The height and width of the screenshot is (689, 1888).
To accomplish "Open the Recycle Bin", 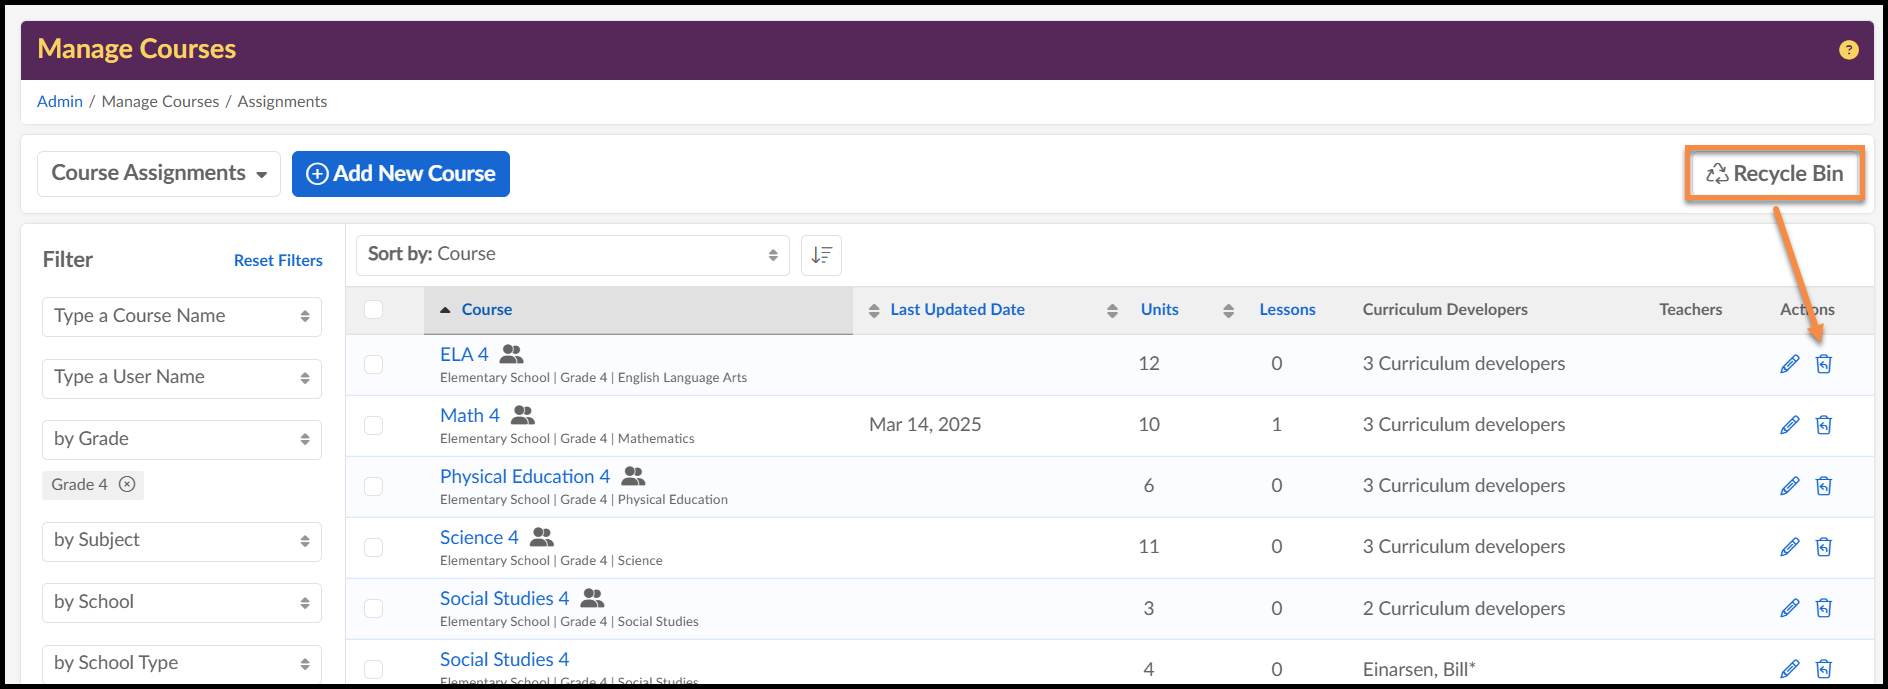I will (x=1774, y=174).
